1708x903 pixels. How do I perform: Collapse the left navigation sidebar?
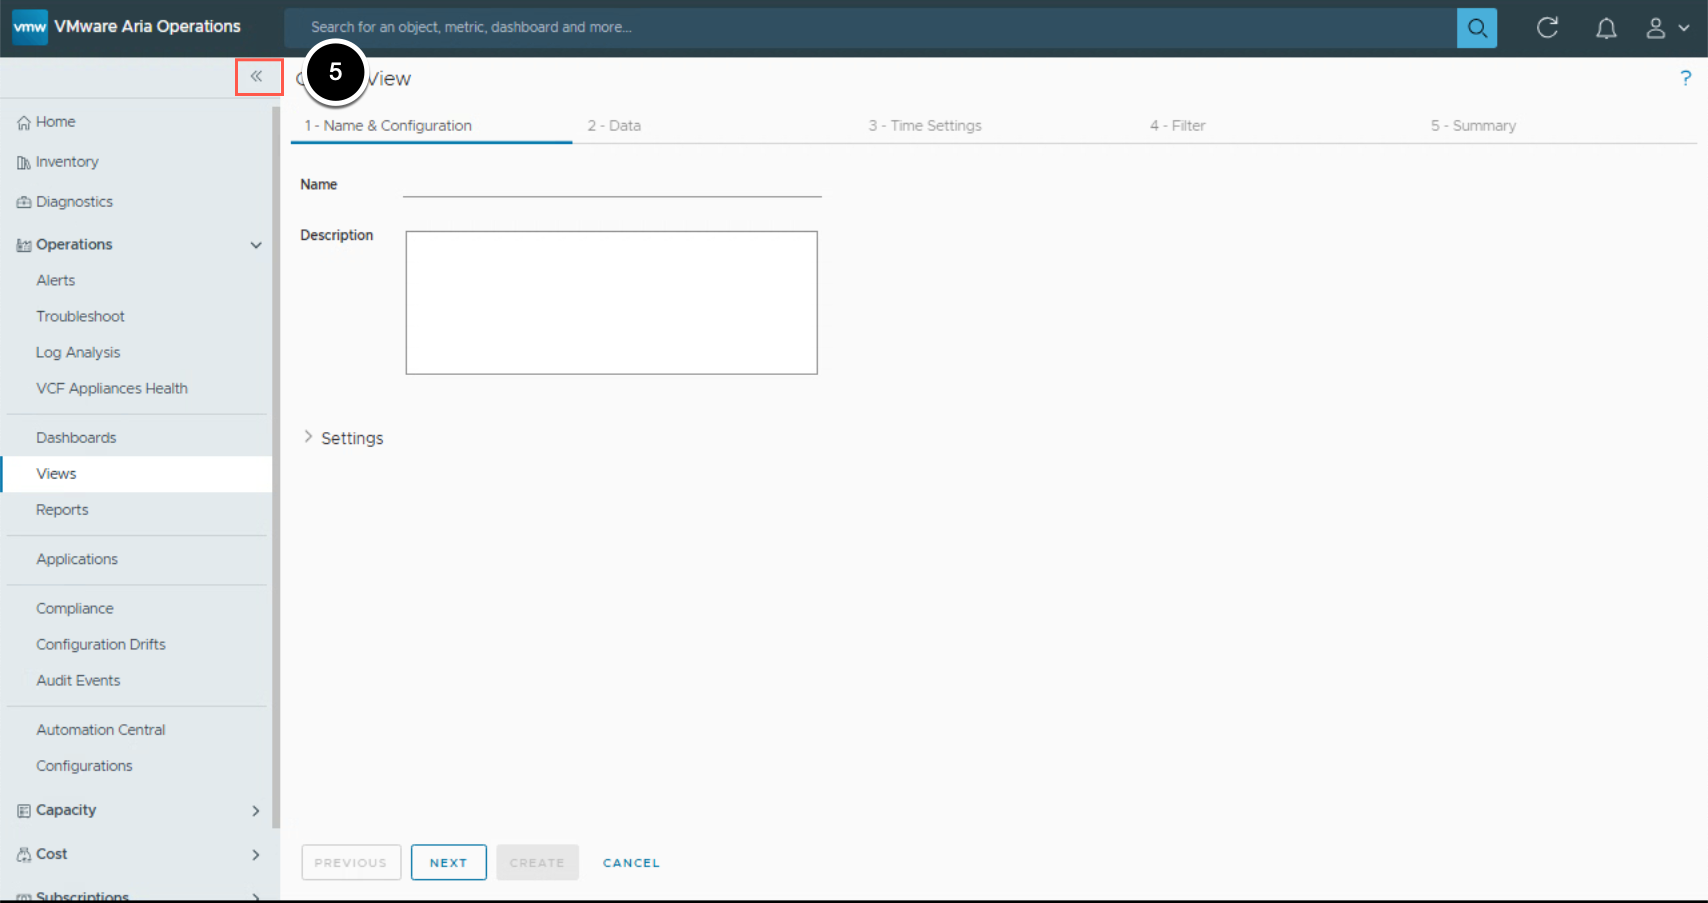tap(258, 77)
